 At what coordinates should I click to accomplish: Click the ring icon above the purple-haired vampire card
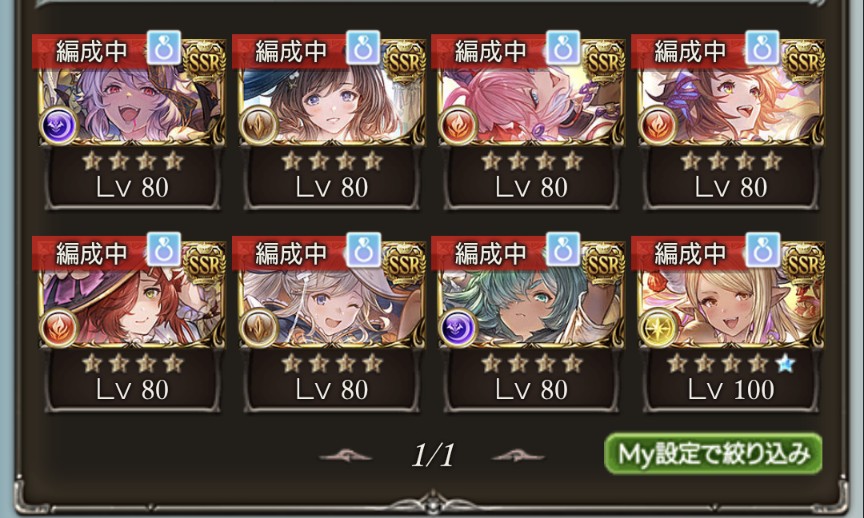tap(164, 48)
